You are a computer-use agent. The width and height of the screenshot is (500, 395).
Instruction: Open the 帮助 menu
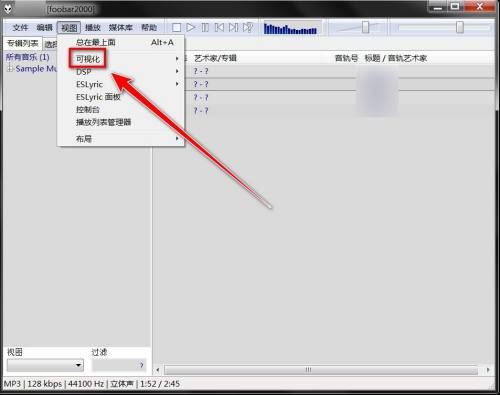pyautogui.click(x=149, y=28)
